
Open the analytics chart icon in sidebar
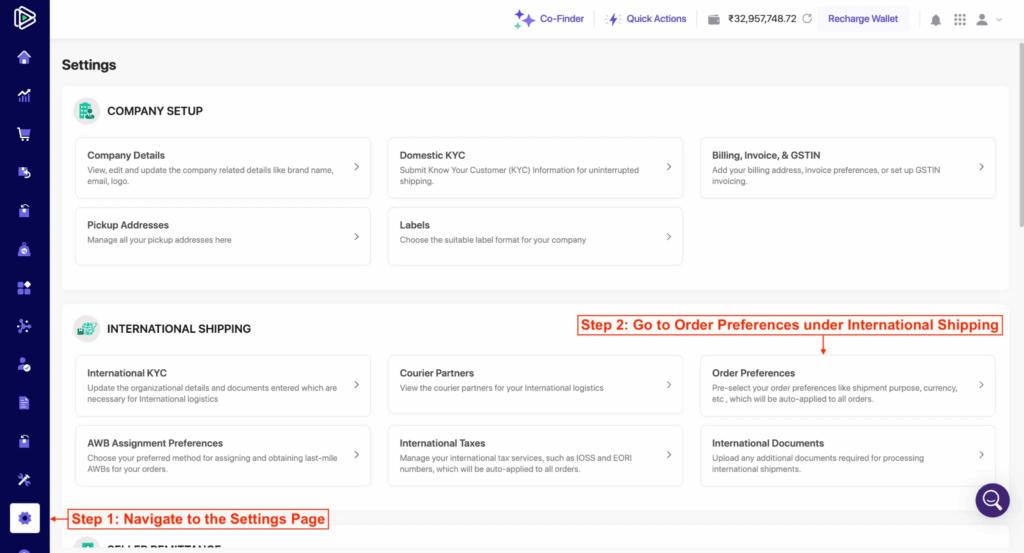pyautogui.click(x=24, y=96)
